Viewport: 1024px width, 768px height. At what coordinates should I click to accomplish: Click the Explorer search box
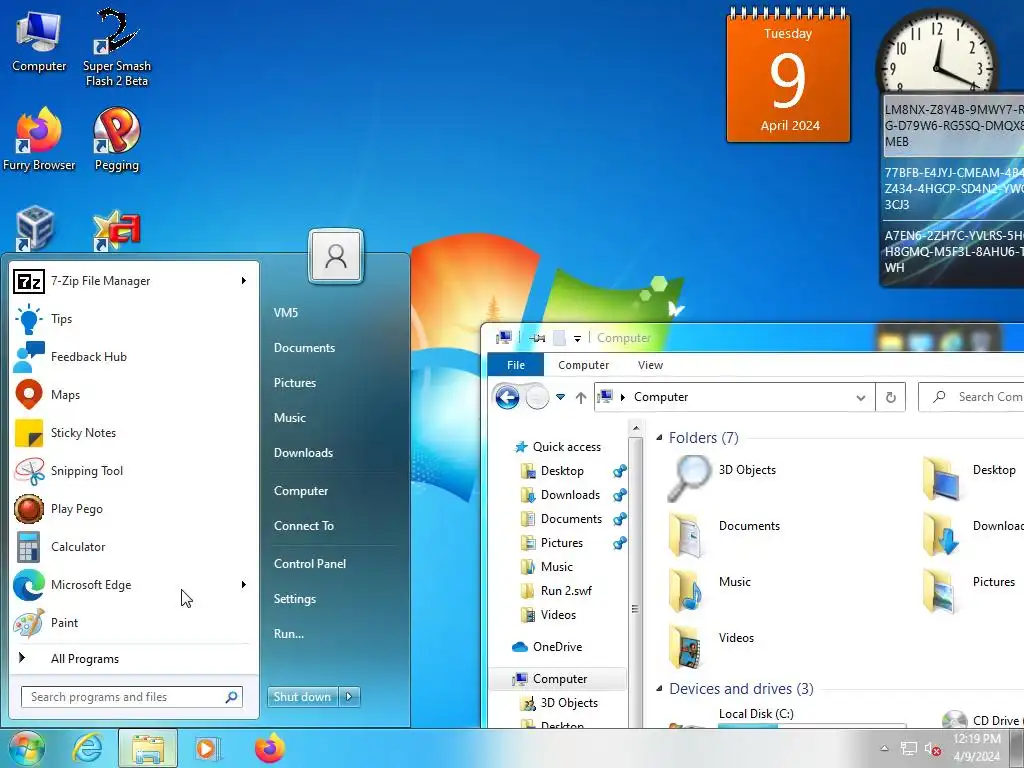(972, 397)
